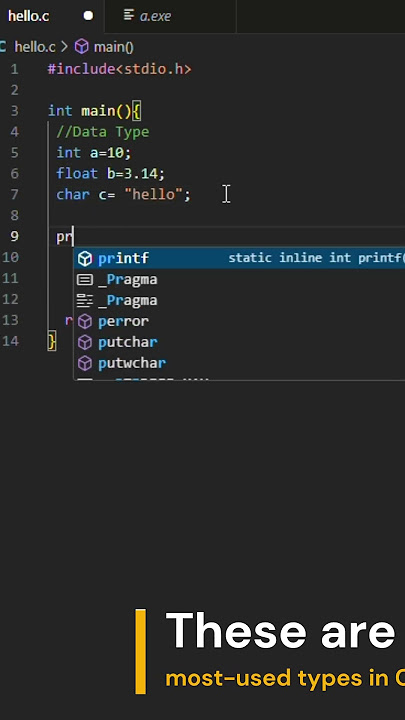The height and width of the screenshot is (720, 405).
Task: Choose perror from the suggestion list
Action: [x=239, y=321]
